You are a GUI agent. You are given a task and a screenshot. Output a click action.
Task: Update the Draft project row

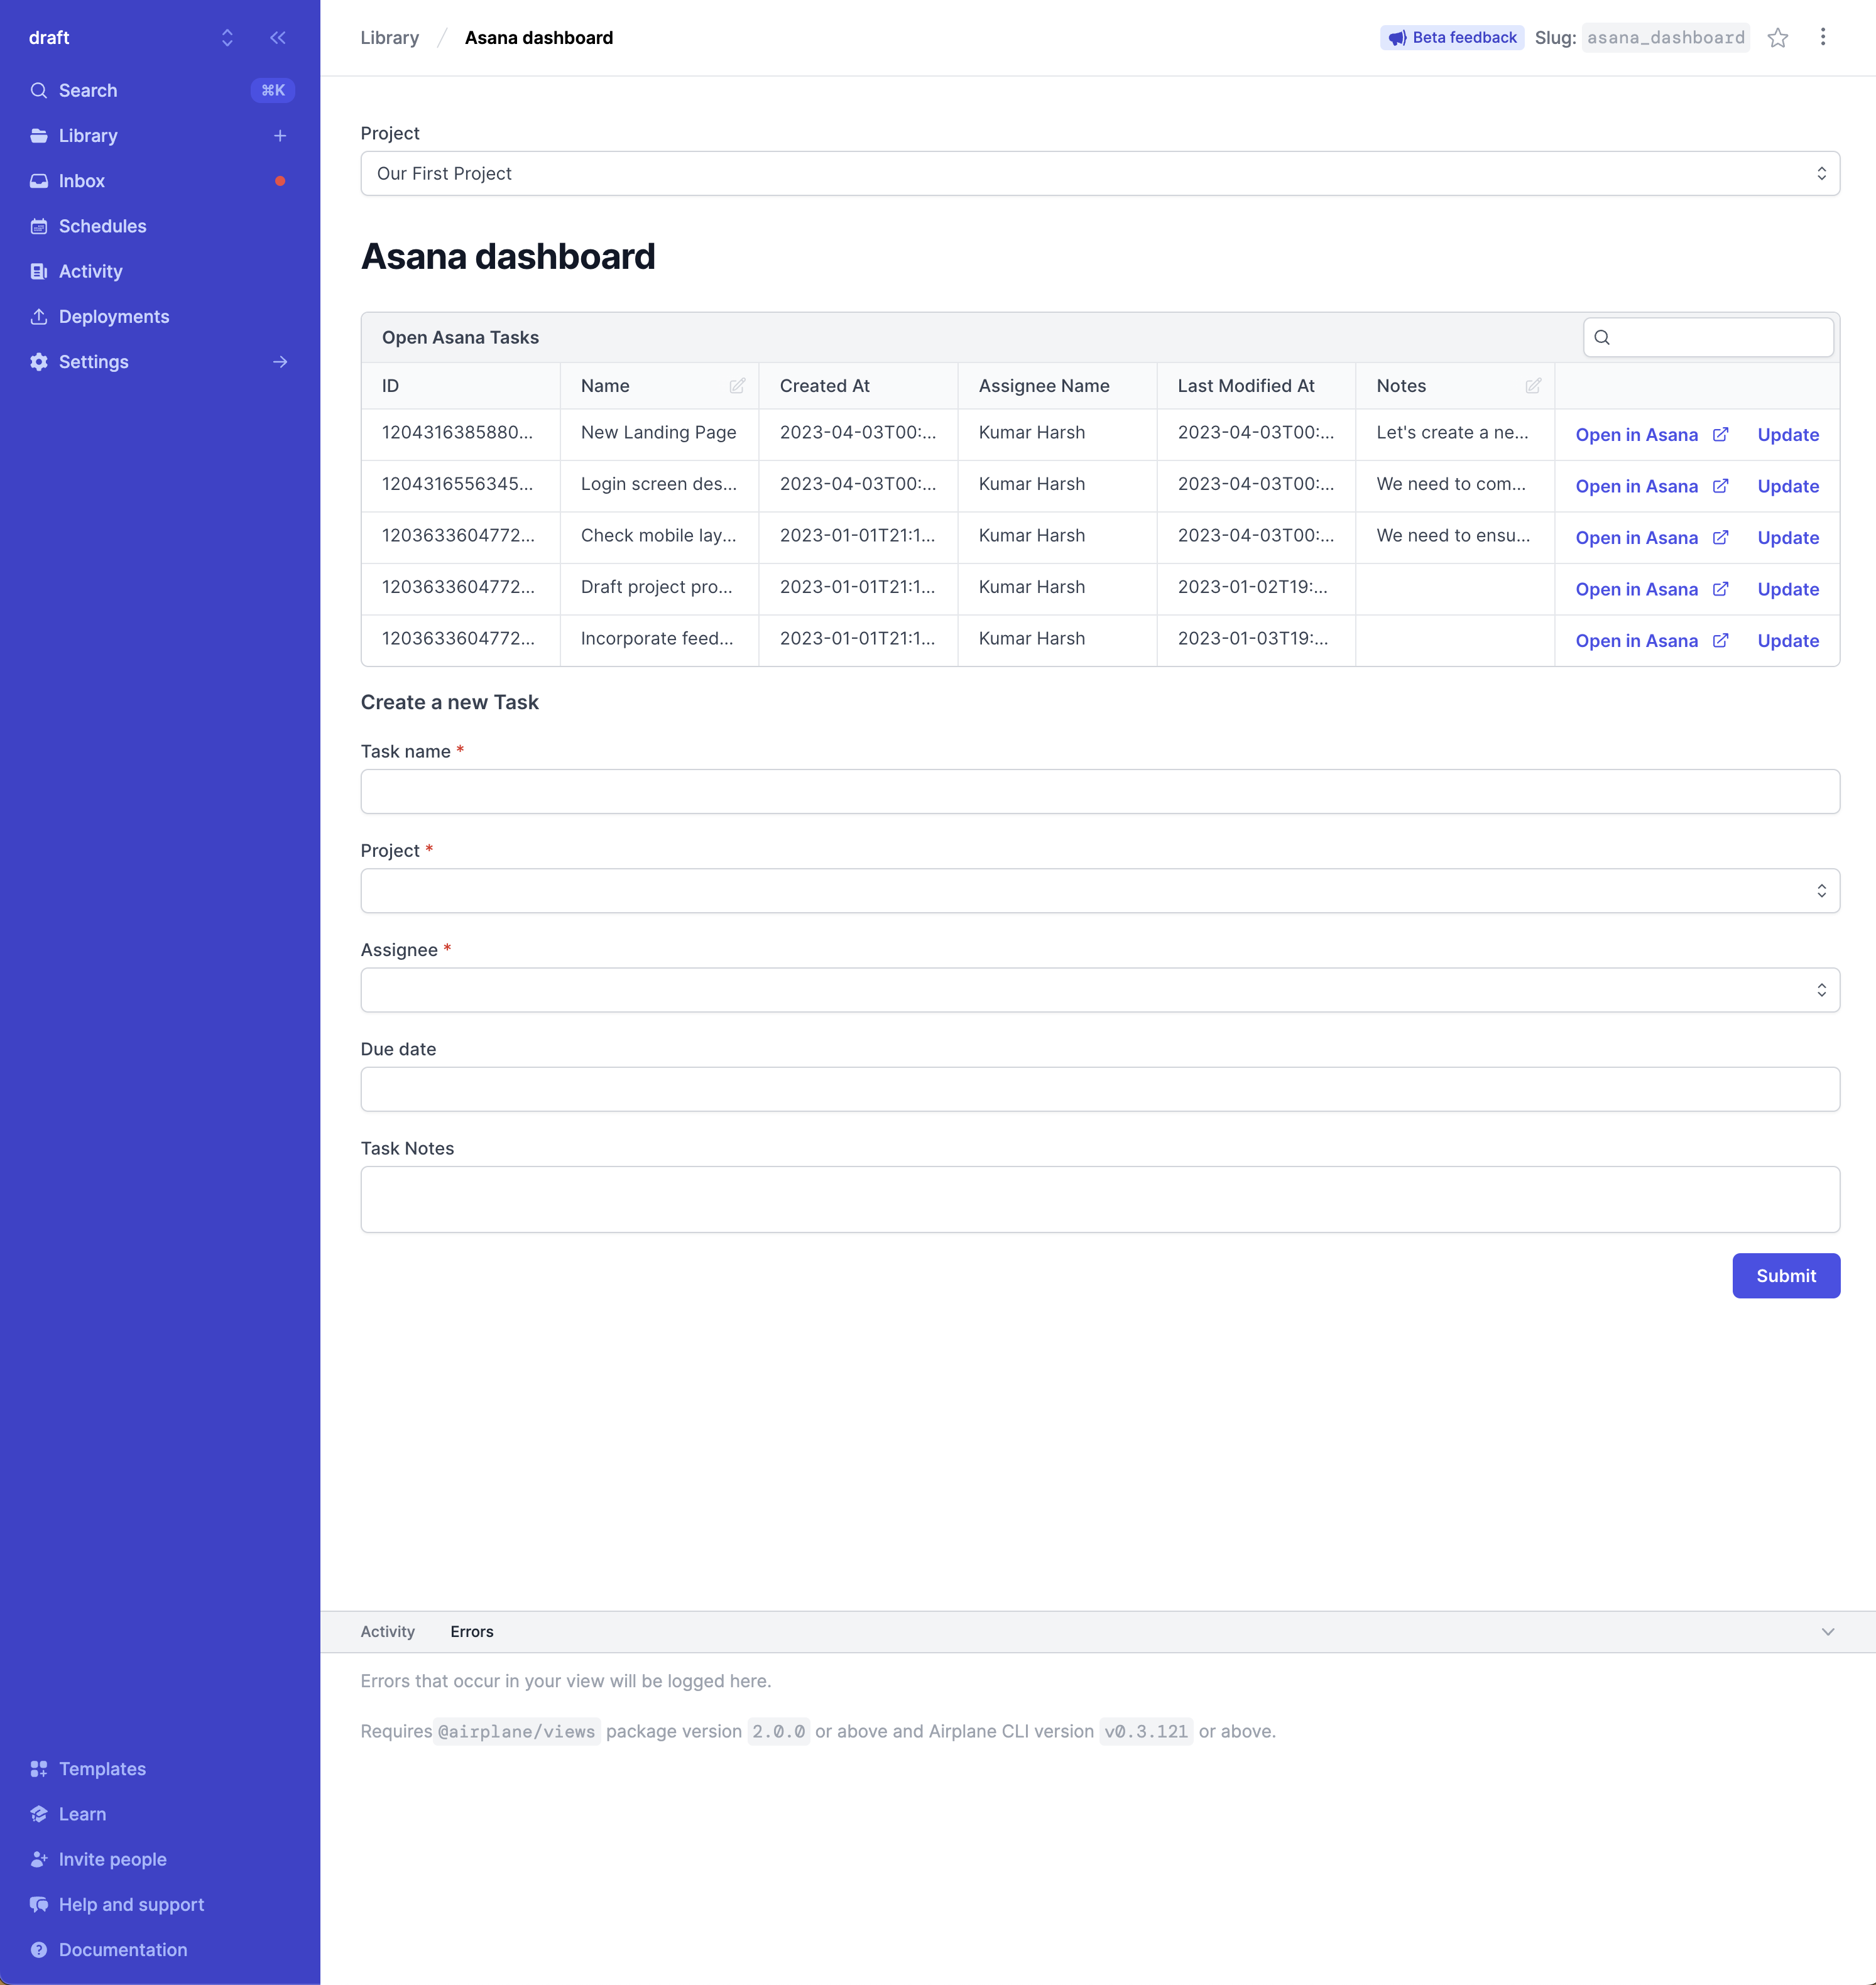1788,589
